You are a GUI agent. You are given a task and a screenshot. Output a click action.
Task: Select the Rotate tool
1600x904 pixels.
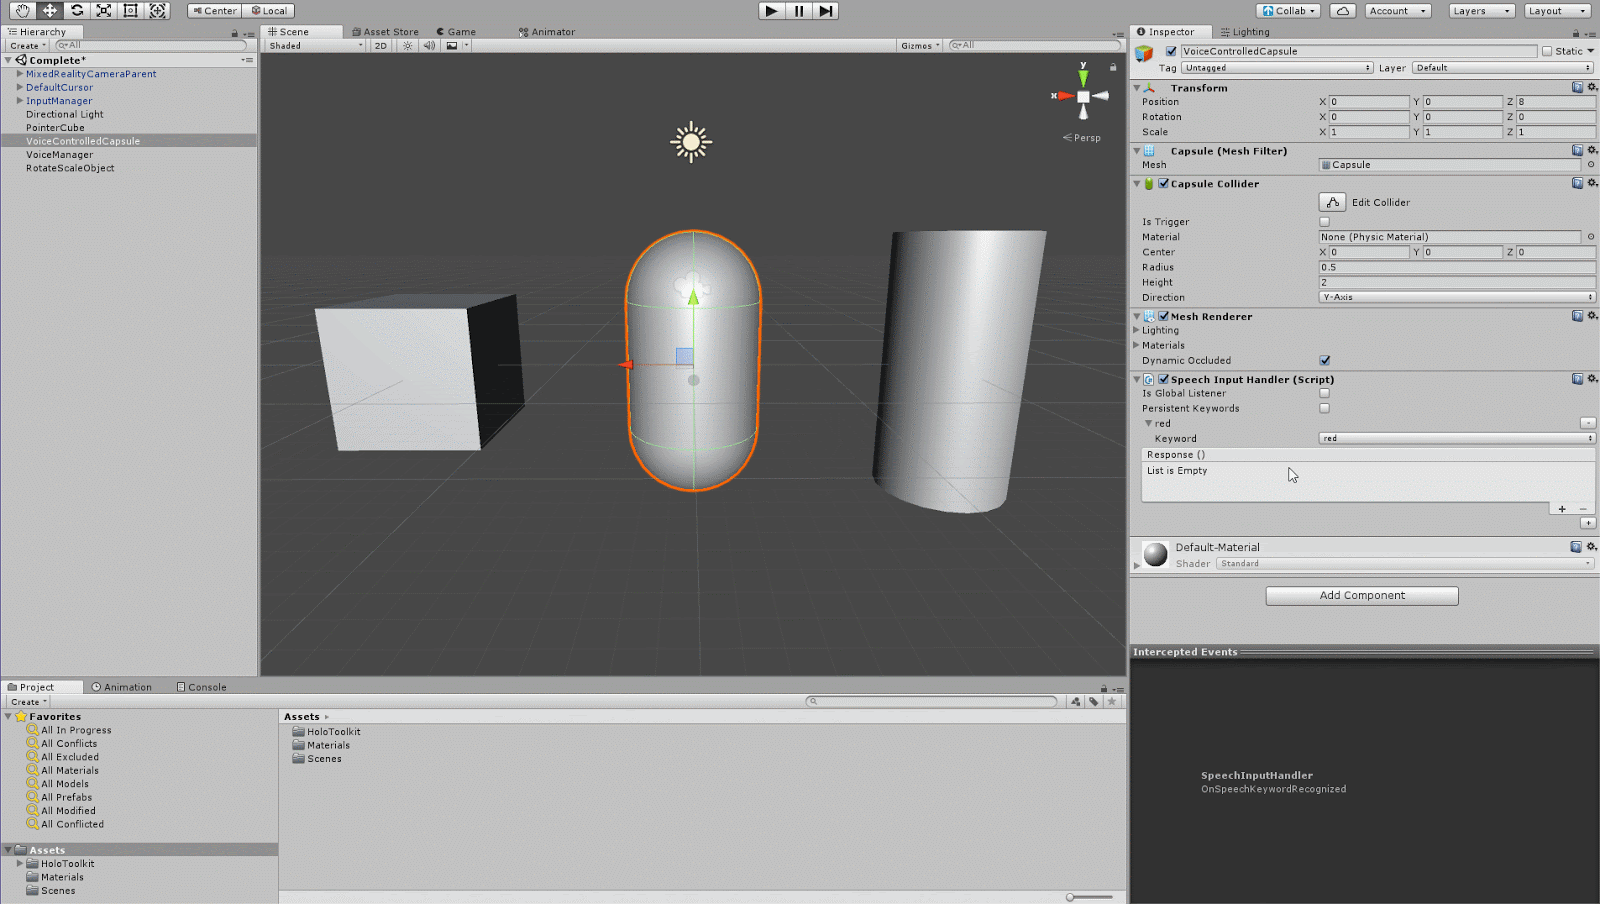tap(77, 11)
